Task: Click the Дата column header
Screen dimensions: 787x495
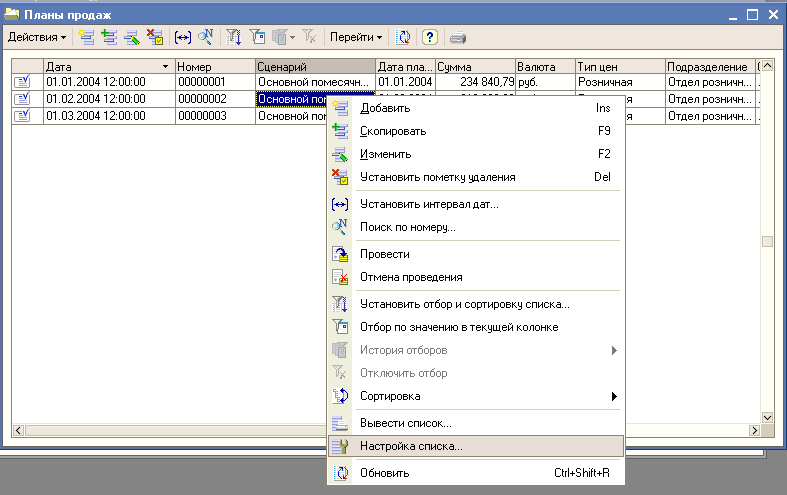Action: pyautogui.click(x=100, y=66)
